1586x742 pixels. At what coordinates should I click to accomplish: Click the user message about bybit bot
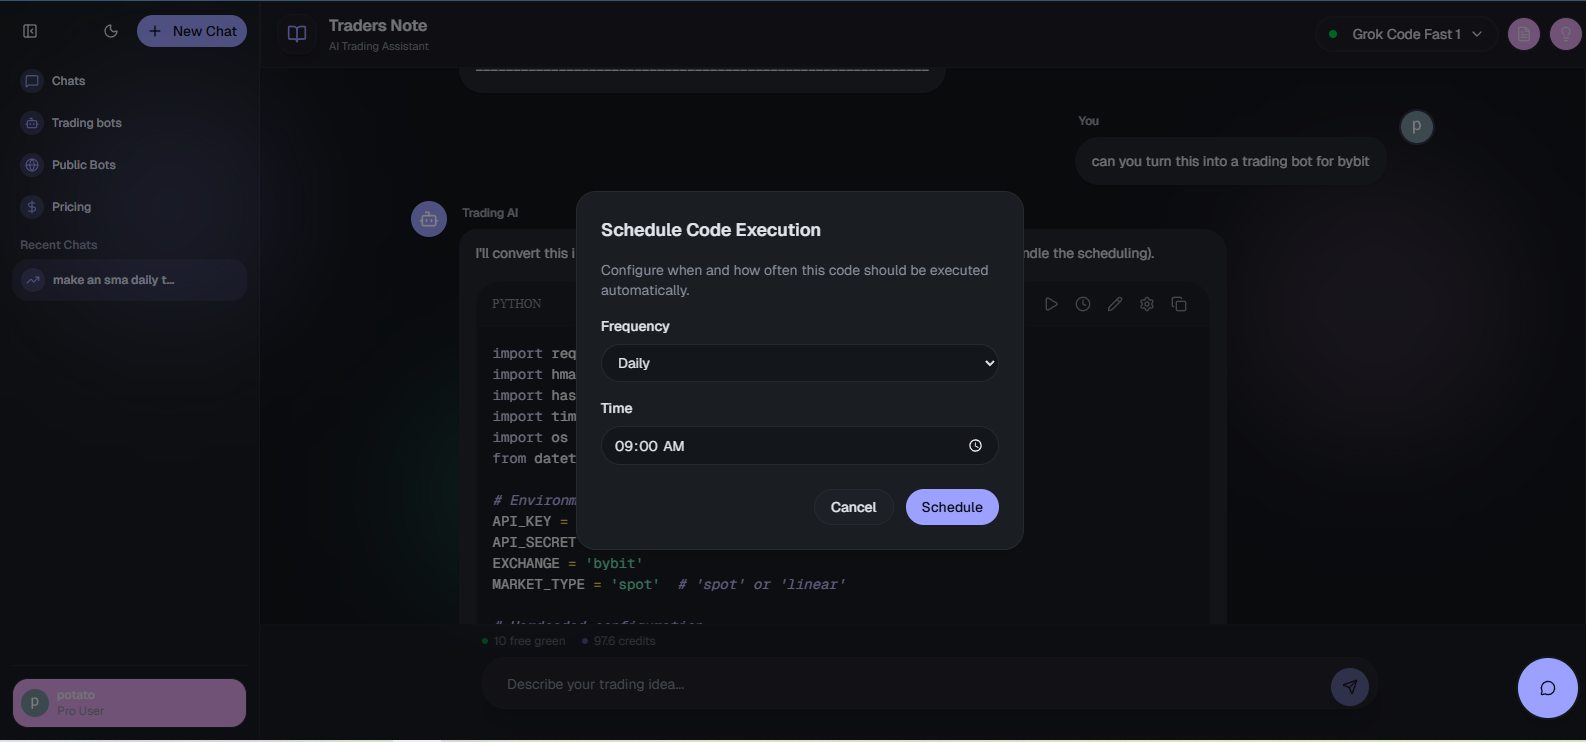coord(1230,161)
